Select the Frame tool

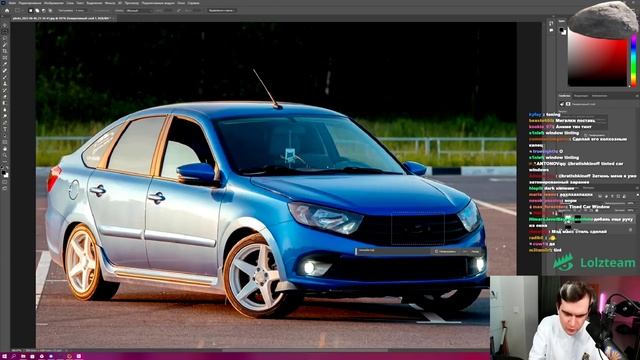point(5,58)
